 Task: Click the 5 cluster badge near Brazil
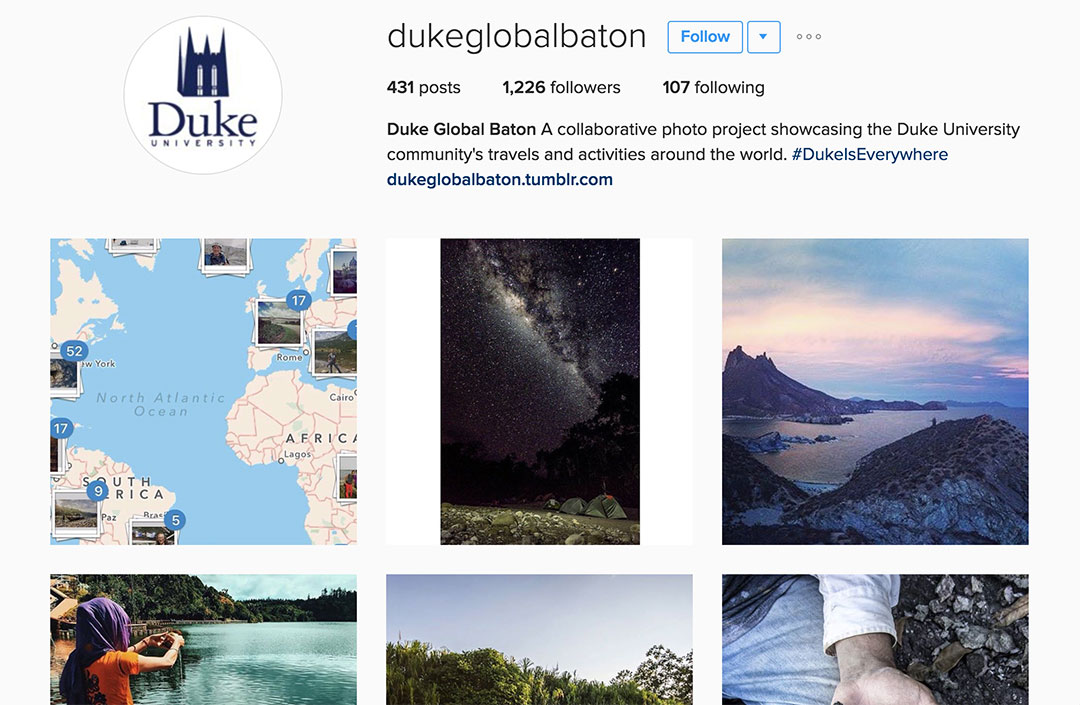[176, 520]
